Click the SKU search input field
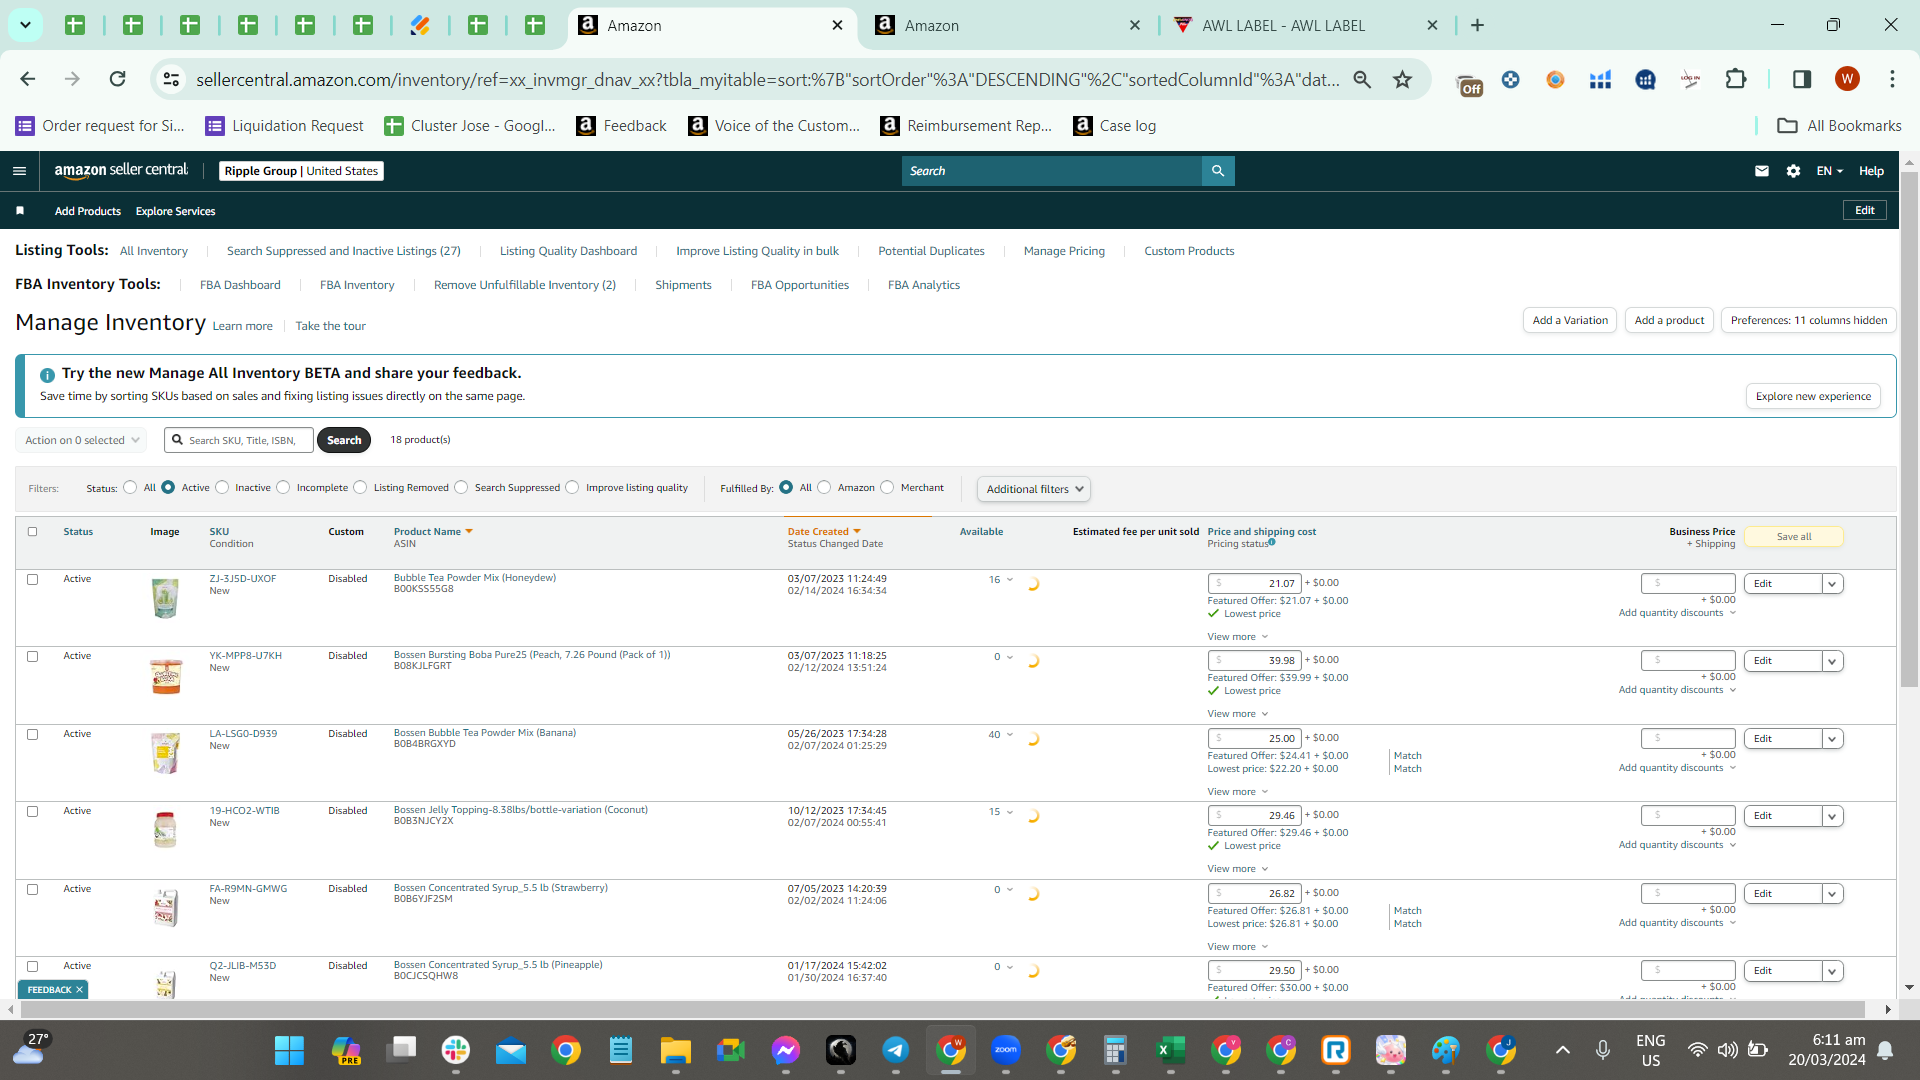The height and width of the screenshot is (1080, 1920). [239, 440]
